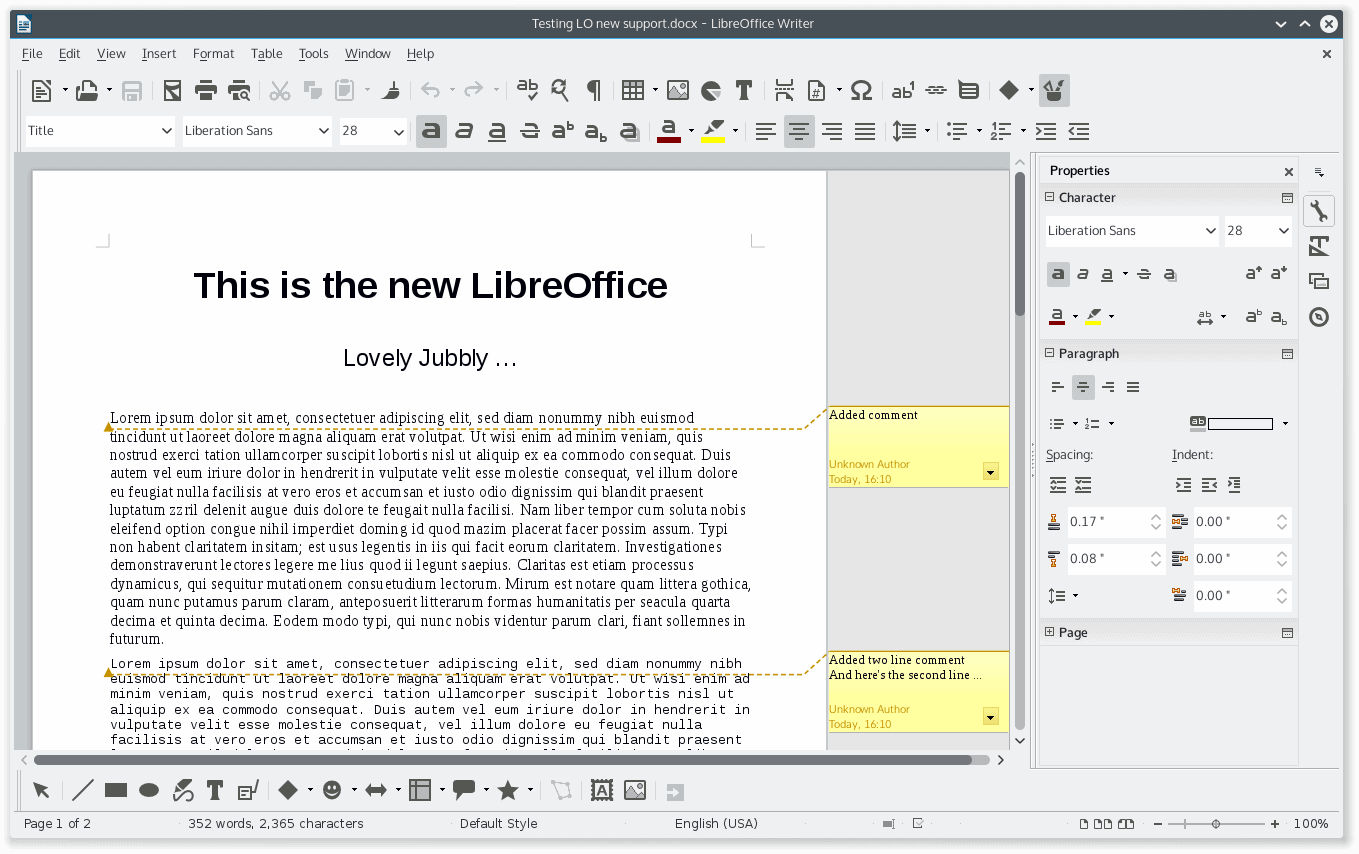Select the Line drawing tool

pyautogui.click(x=83, y=790)
